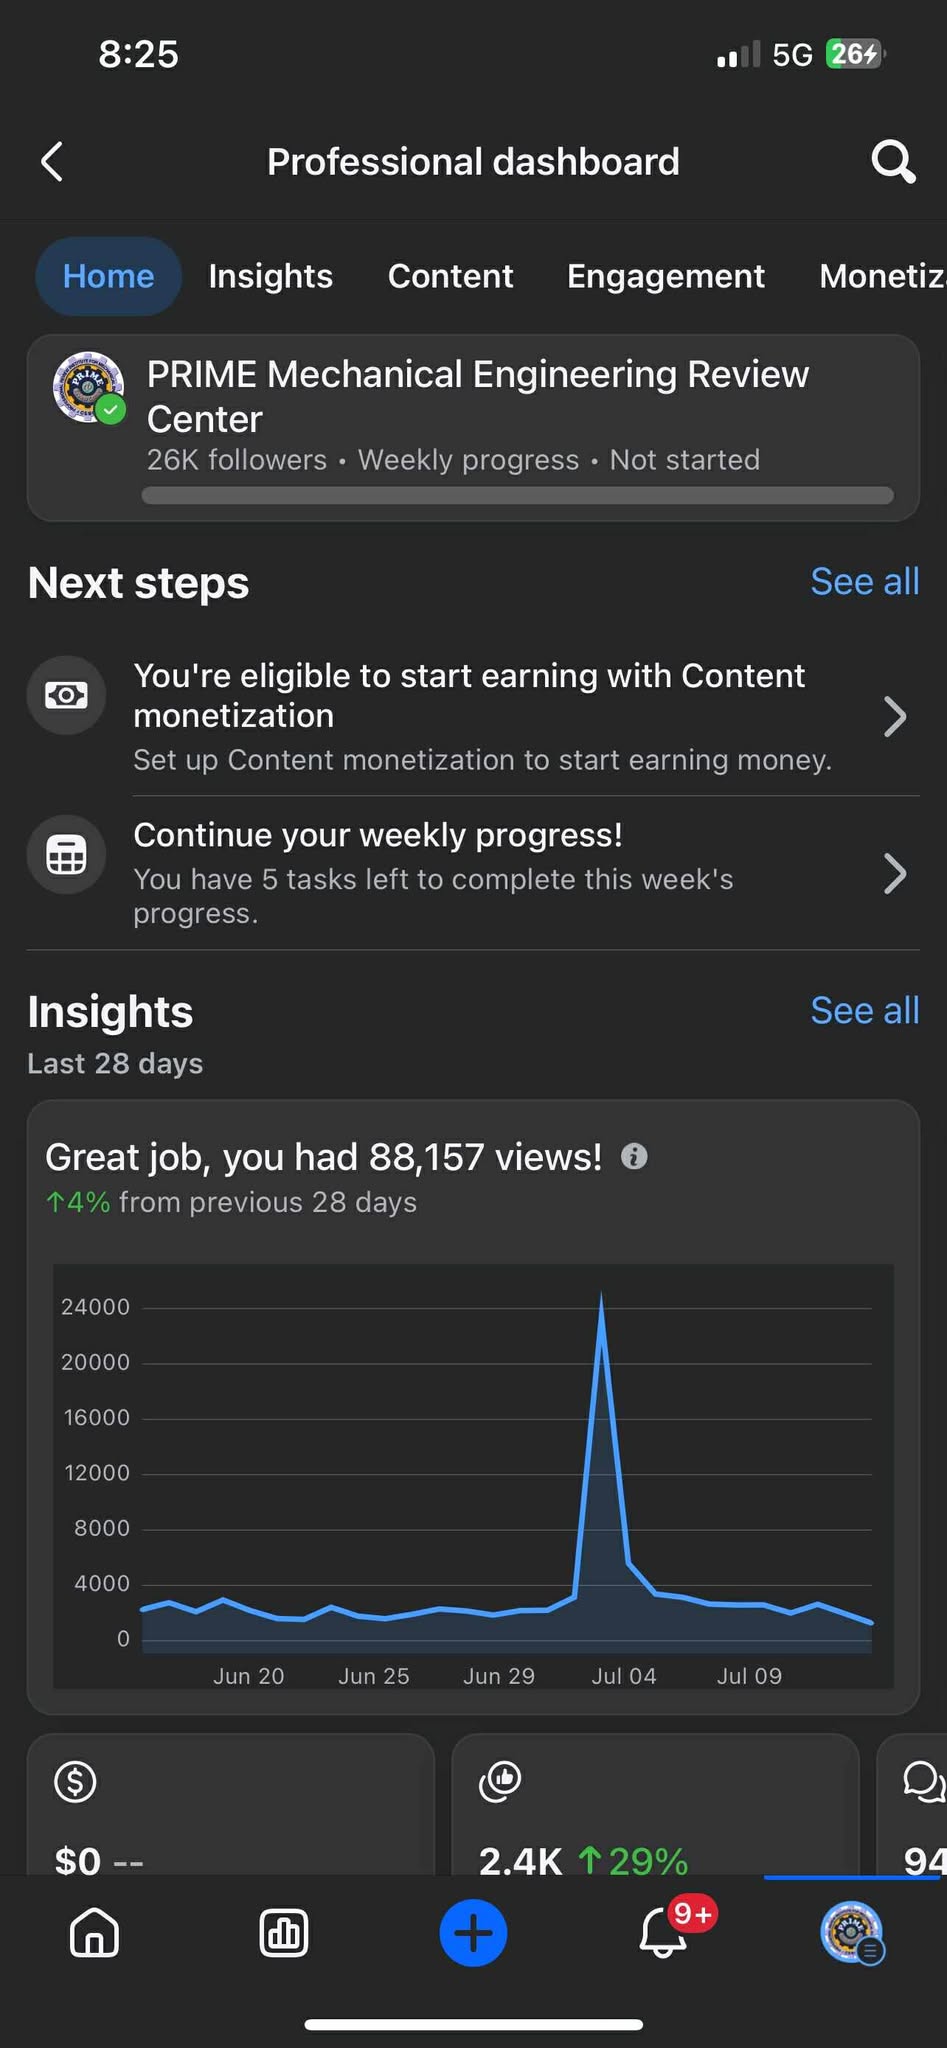Open the dashboard chart icon in bottom bar
Viewport: 947px width, 2048px height.
pos(284,1932)
